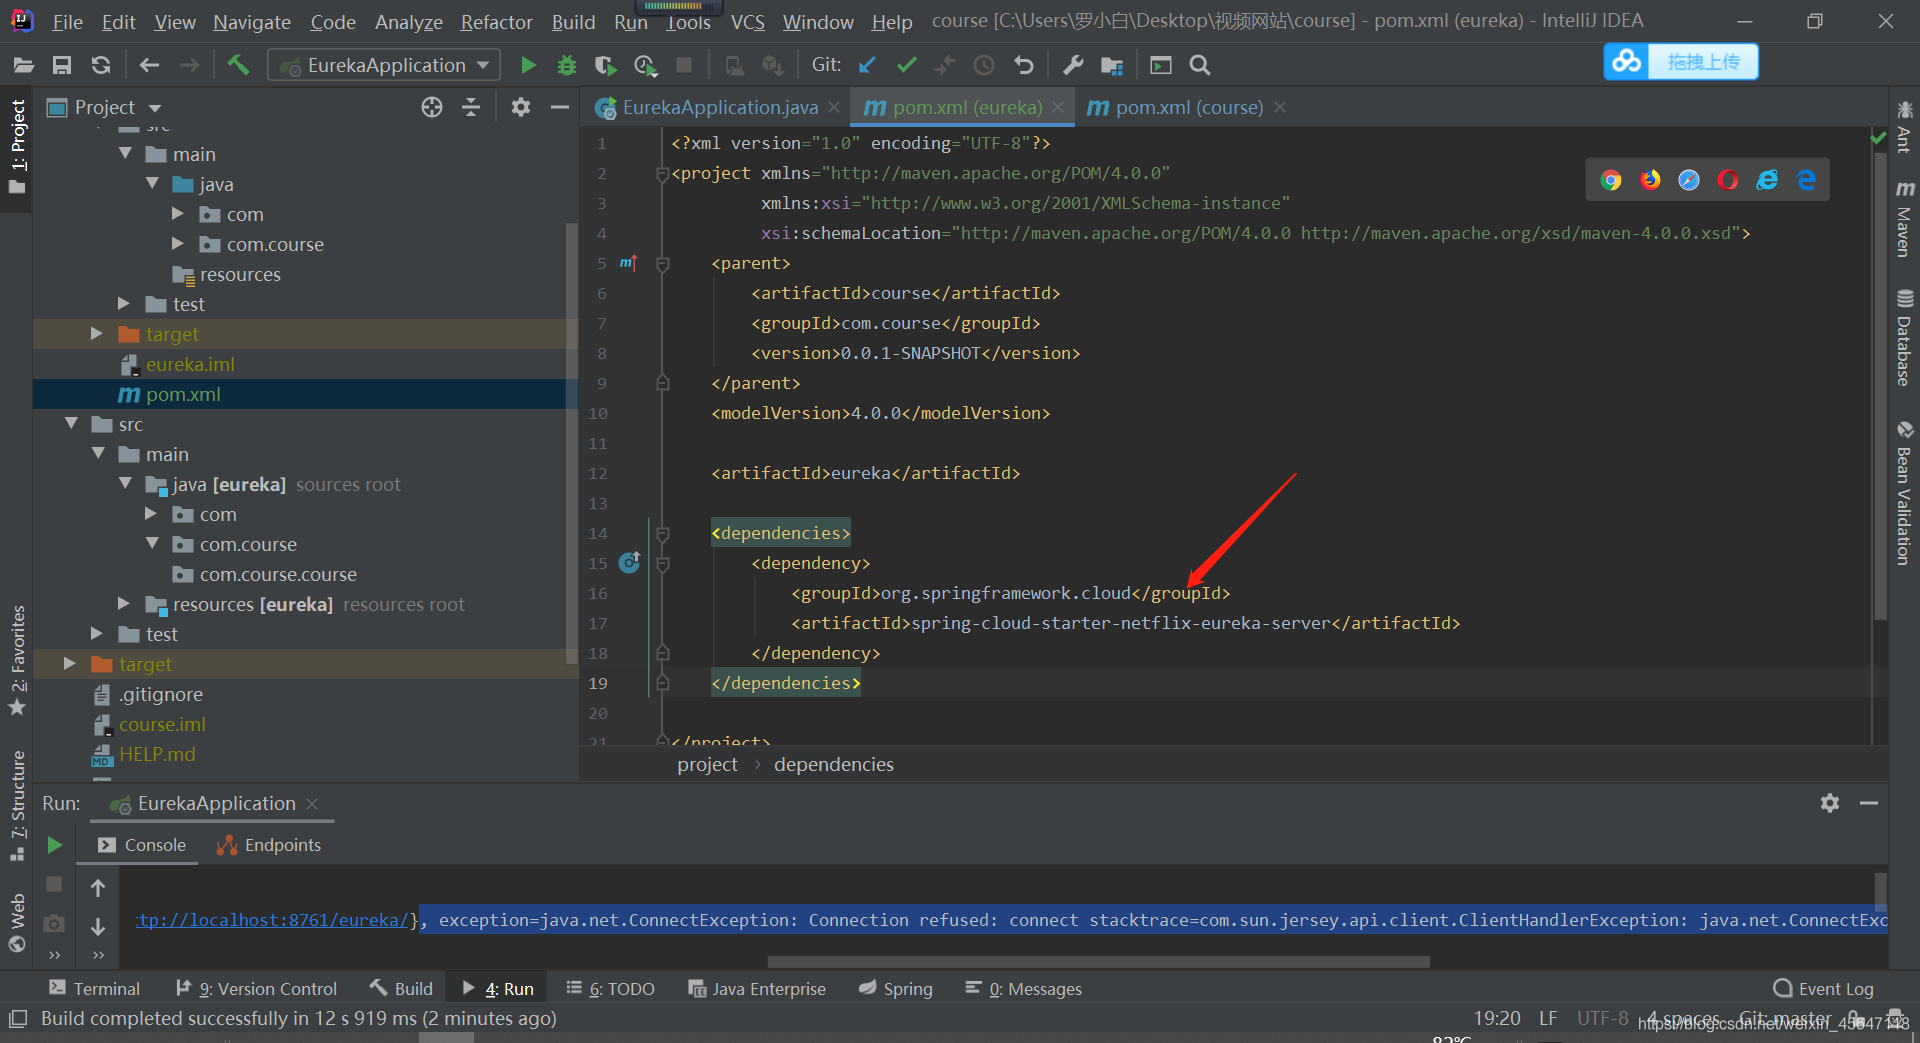Open the Event Log
The height and width of the screenshot is (1043, 1920).
pos(1824,989)
